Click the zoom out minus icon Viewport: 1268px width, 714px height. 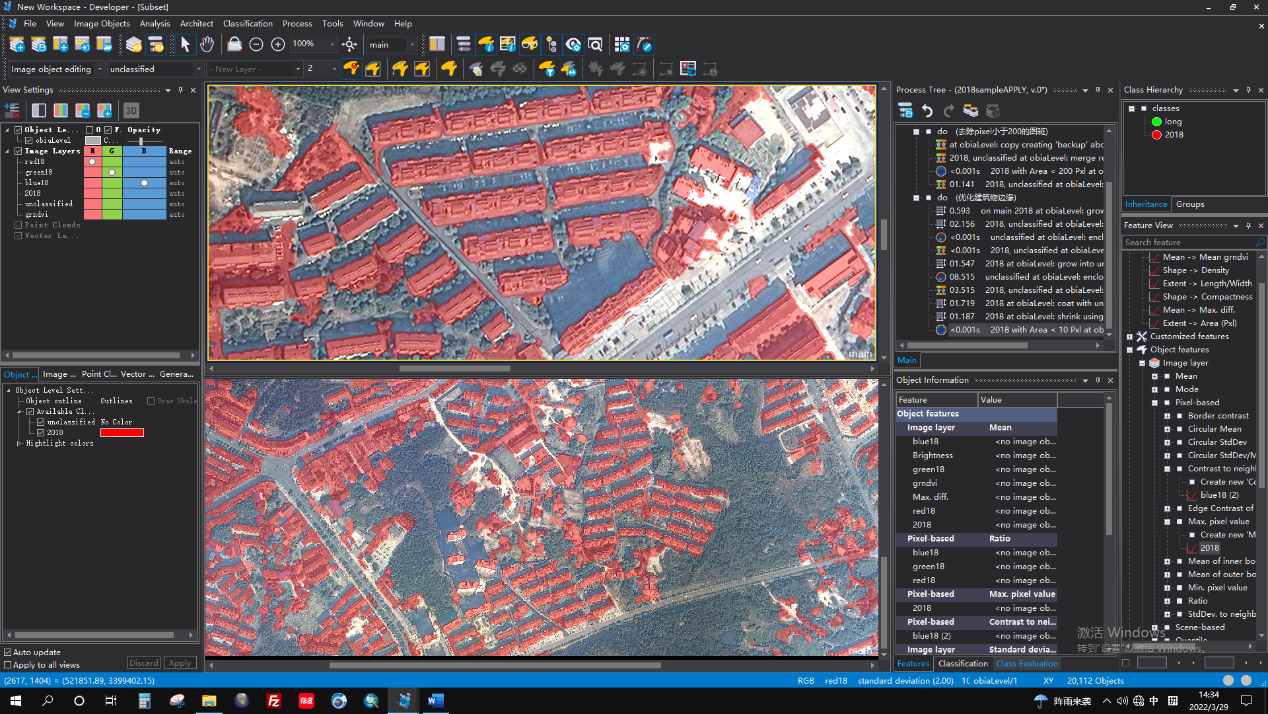(x=256, y=44)
